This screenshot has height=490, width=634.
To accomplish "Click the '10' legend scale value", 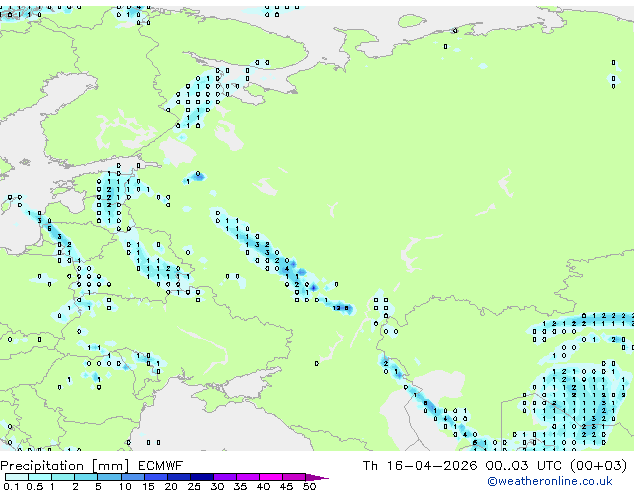I will pyautogui.click(x=125, y=486).
